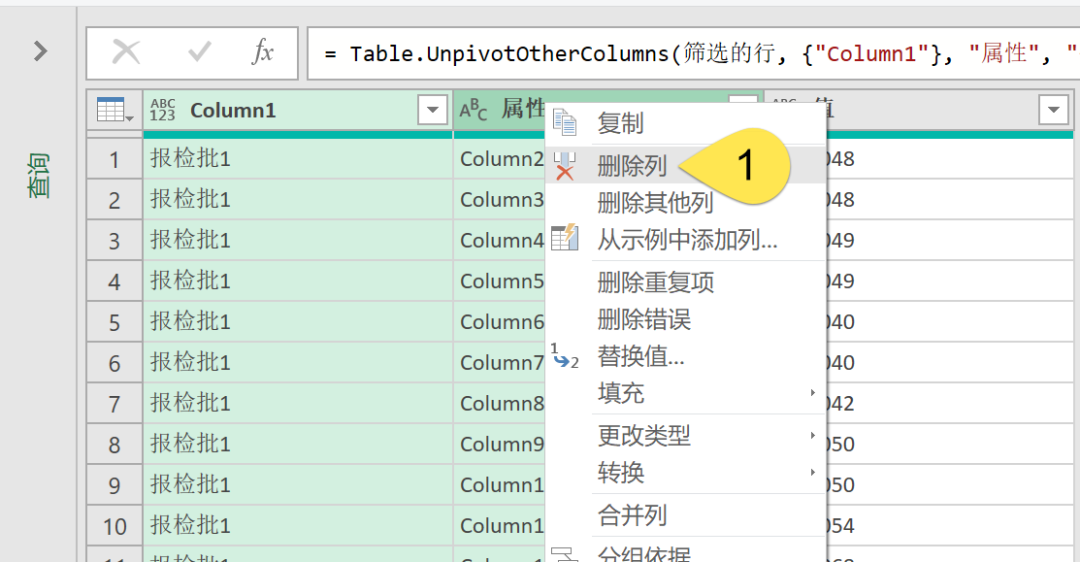Click the add-column-from-examples icon
1080x562 pixels.
click(565, 238)
